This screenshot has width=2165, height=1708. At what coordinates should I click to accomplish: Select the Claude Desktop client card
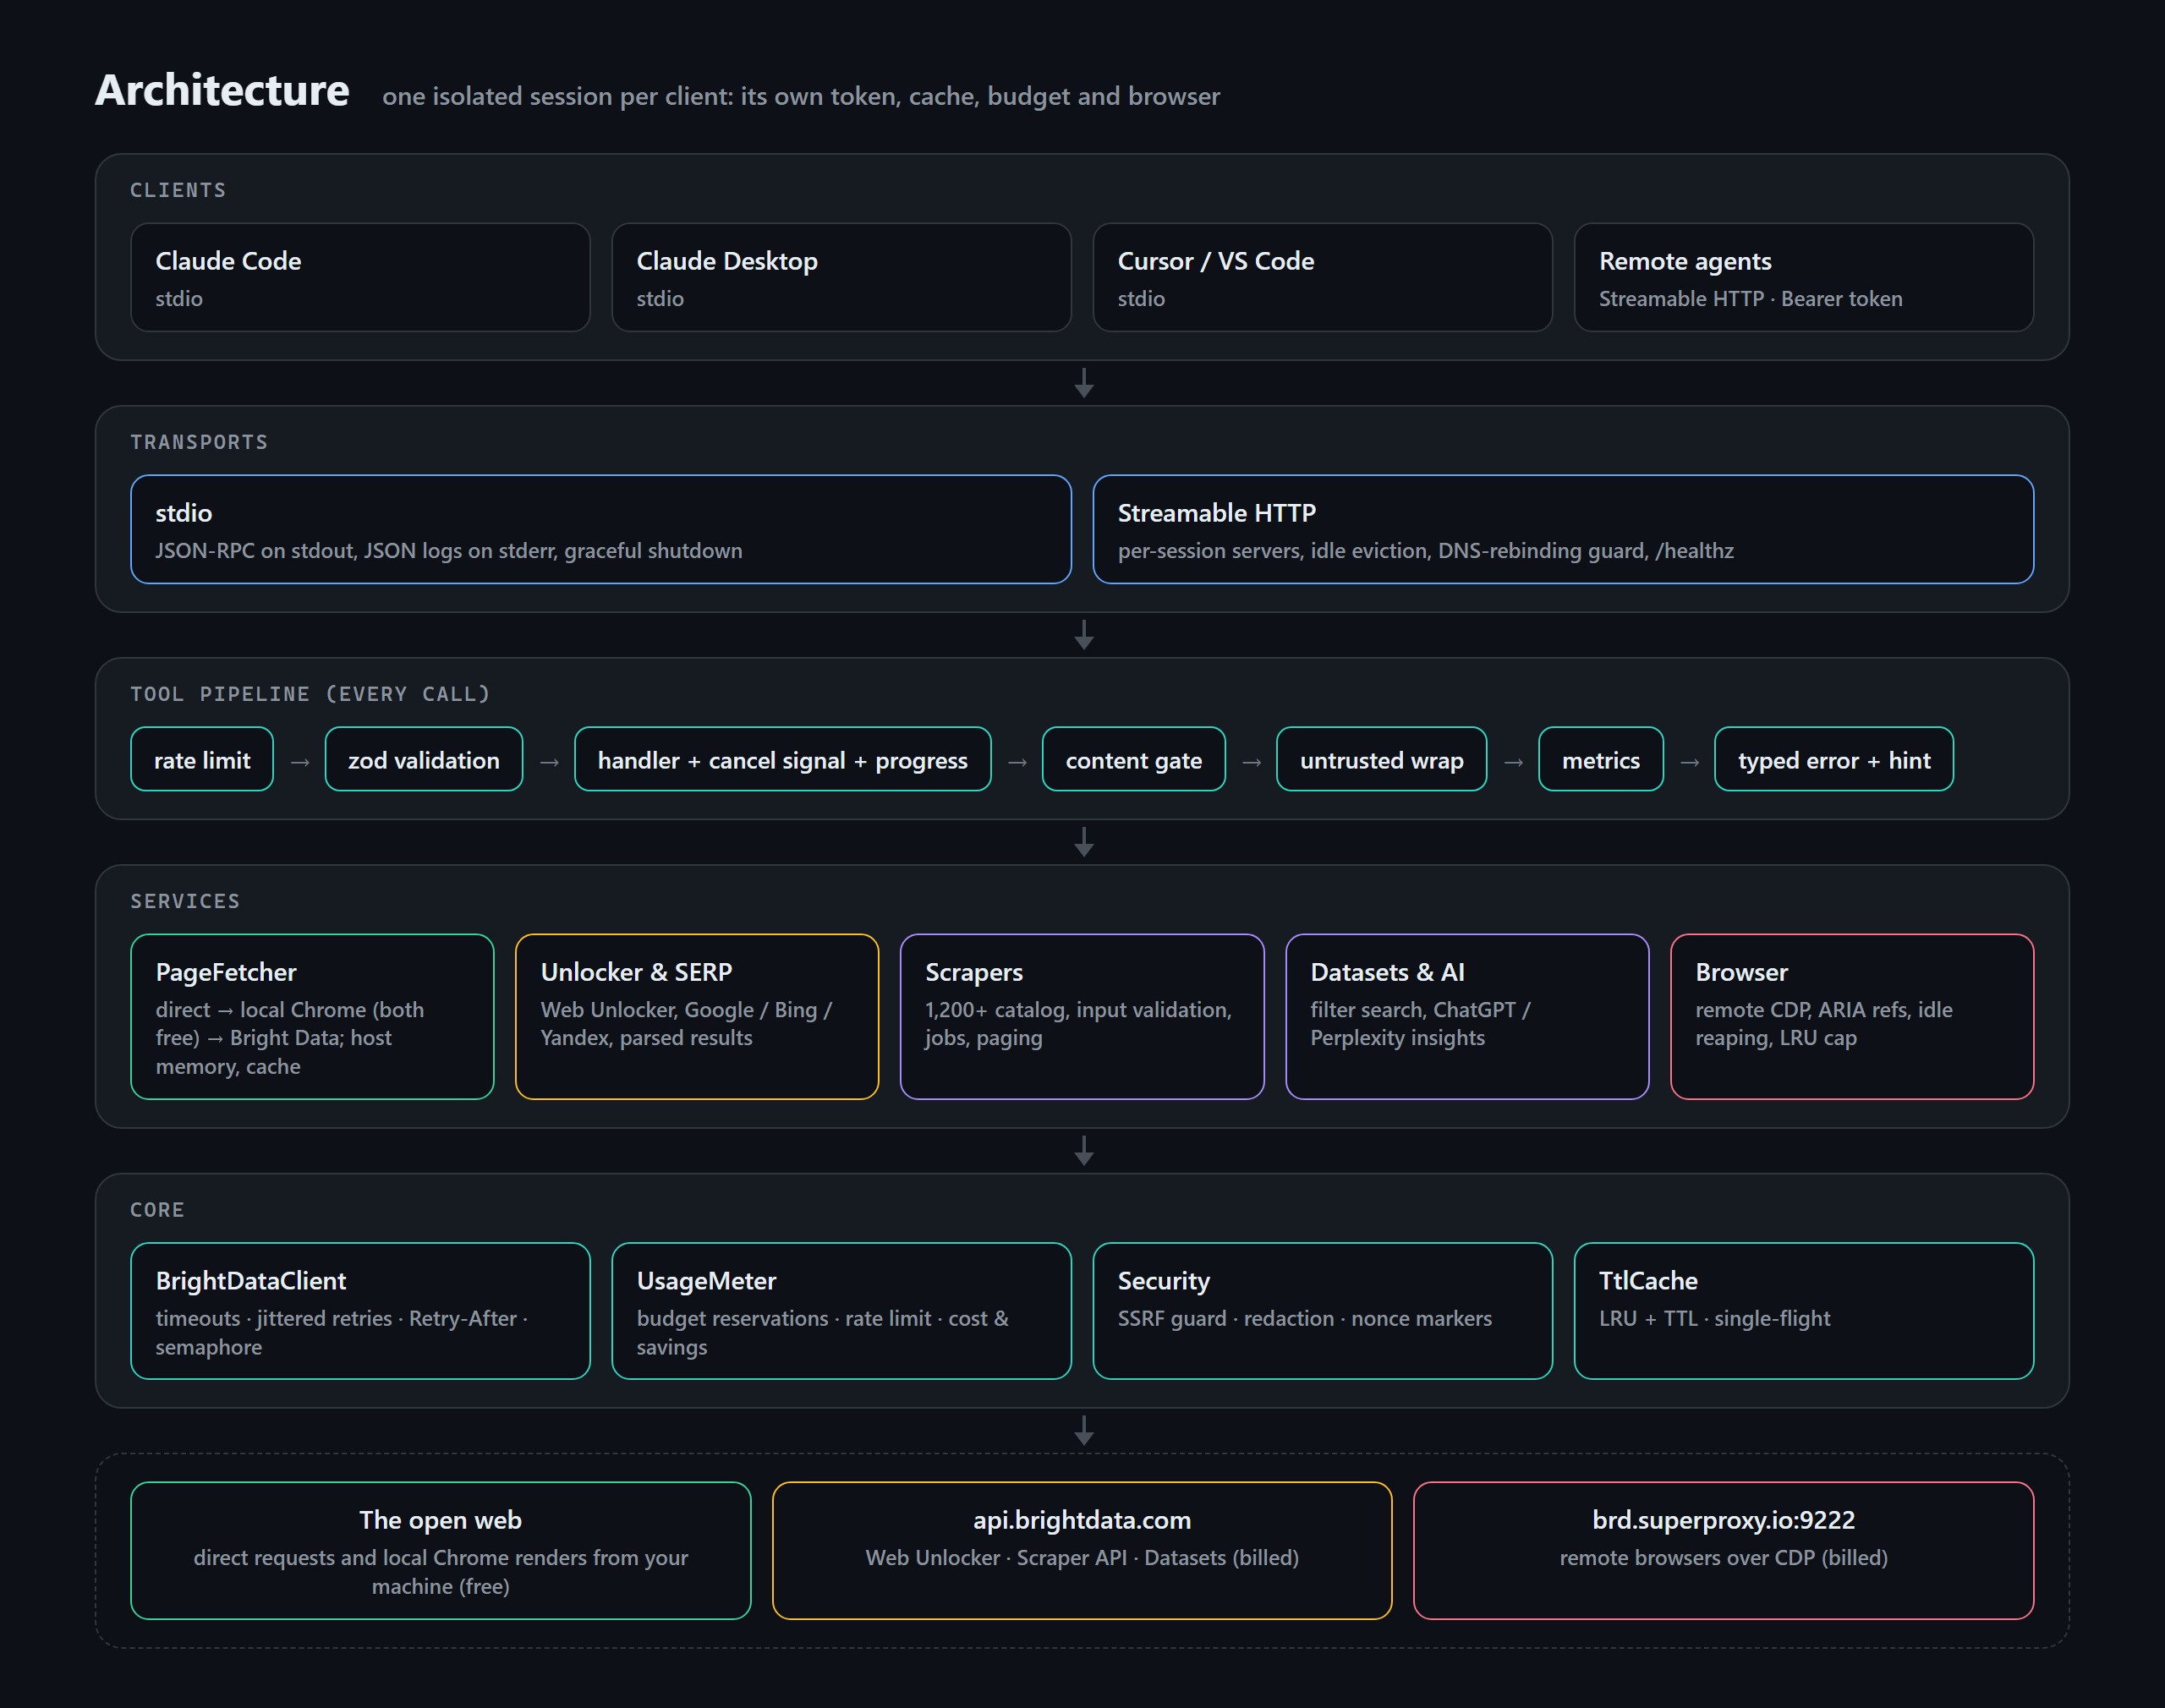pyautogui.click(x=841, y=277)
